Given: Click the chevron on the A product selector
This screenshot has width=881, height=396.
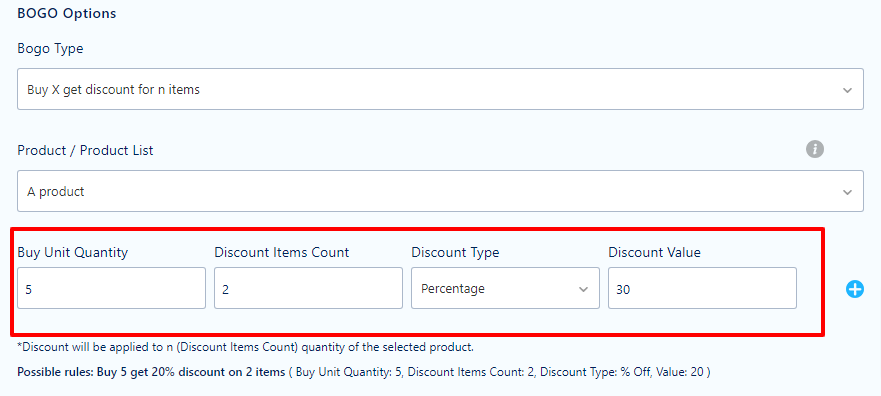Looking at the screenshot, I should coord(847,192).
